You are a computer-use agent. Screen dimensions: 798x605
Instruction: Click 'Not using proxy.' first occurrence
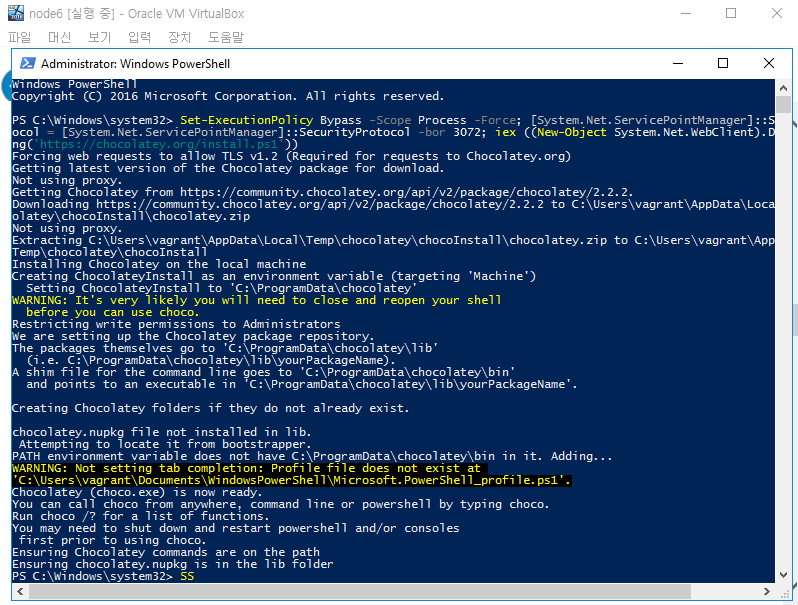coord(67,180)
